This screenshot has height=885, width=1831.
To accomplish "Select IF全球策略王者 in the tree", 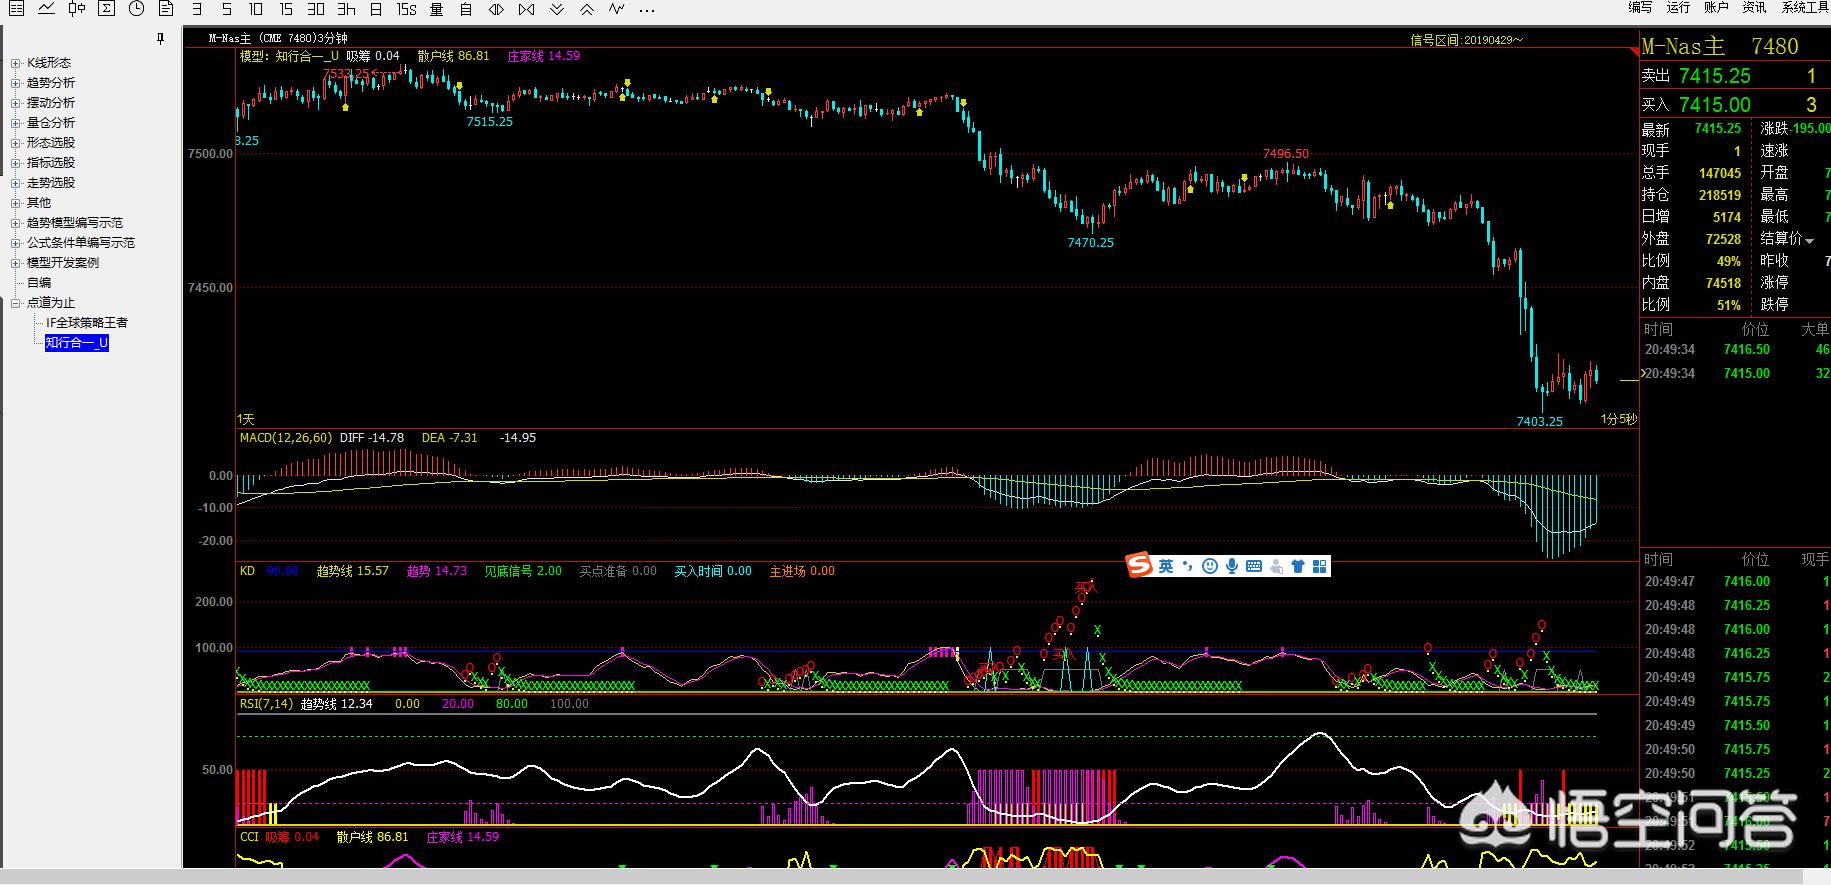I will tap(87, 323).
